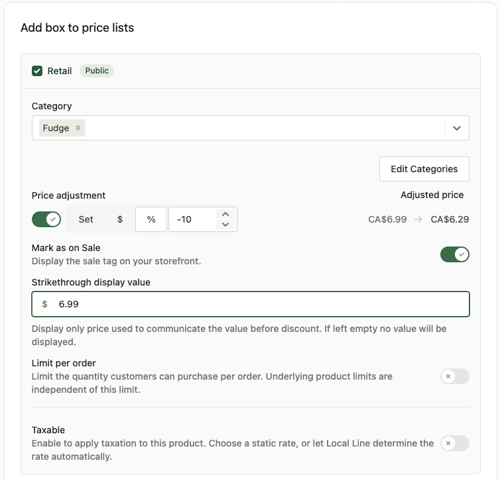The height and width of the screenshot is (479, 500).
Task: Click the Public badge
Action: (97, 71)
